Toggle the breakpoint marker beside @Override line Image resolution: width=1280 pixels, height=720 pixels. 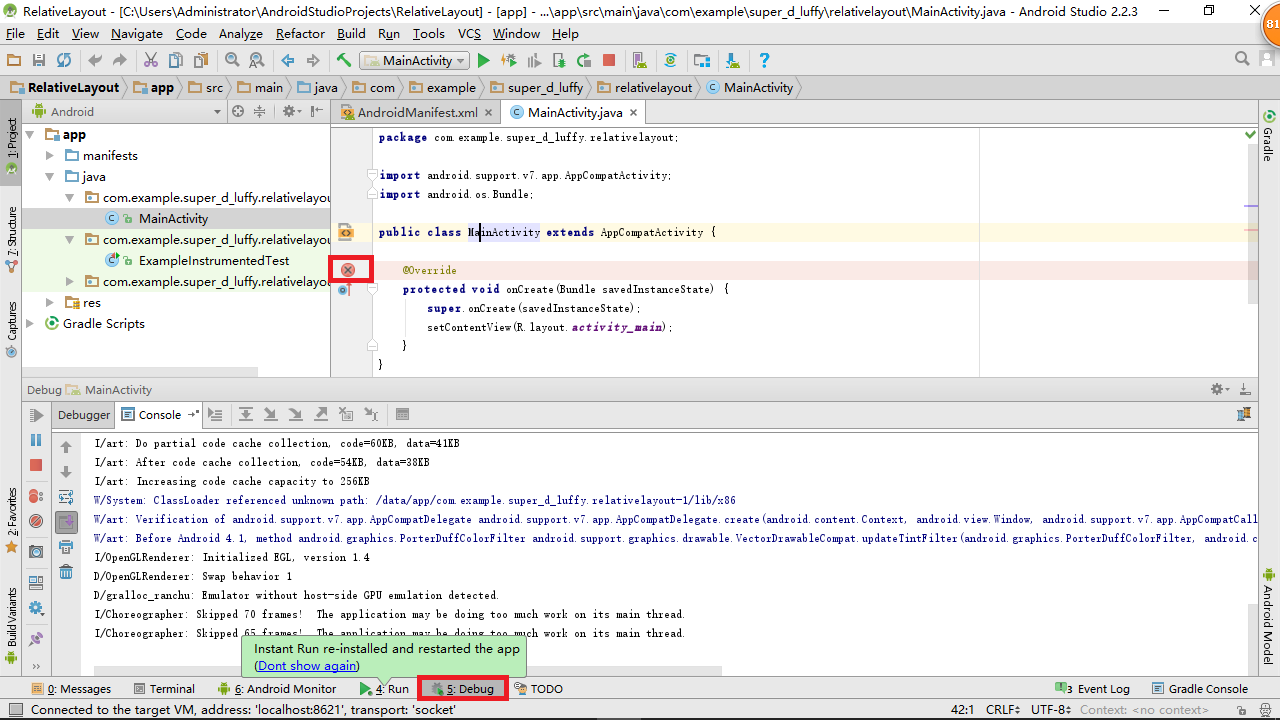pos(348,270)
